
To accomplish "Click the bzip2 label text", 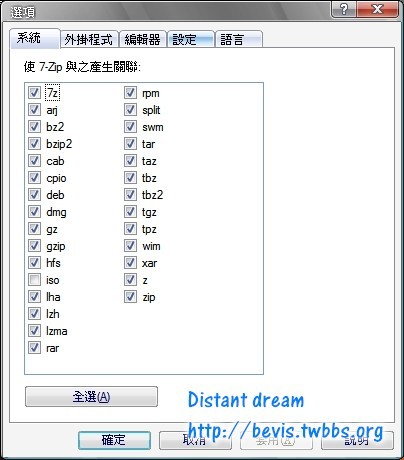I will (x=59, y=144).
